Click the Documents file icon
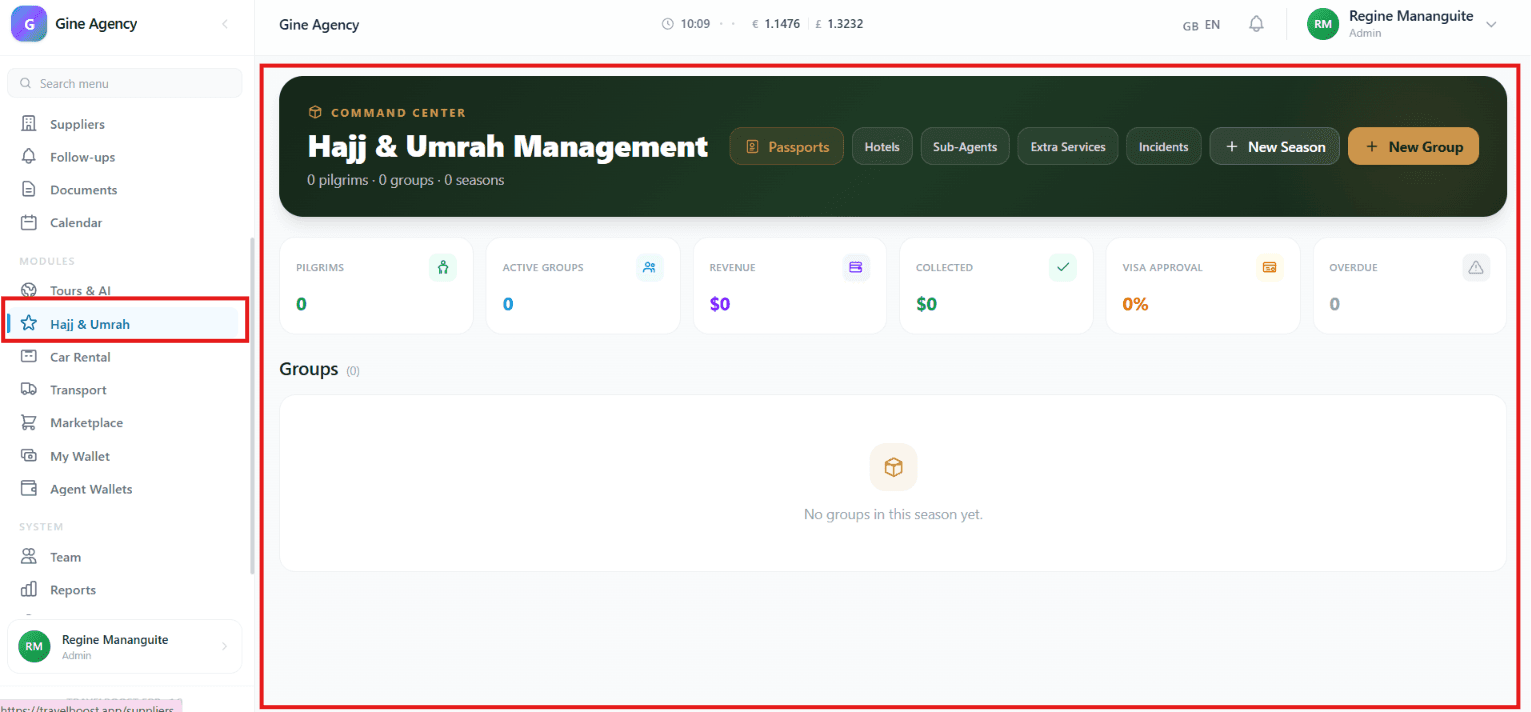Viewport: 1531px width, 712px height. coord(29,190)
